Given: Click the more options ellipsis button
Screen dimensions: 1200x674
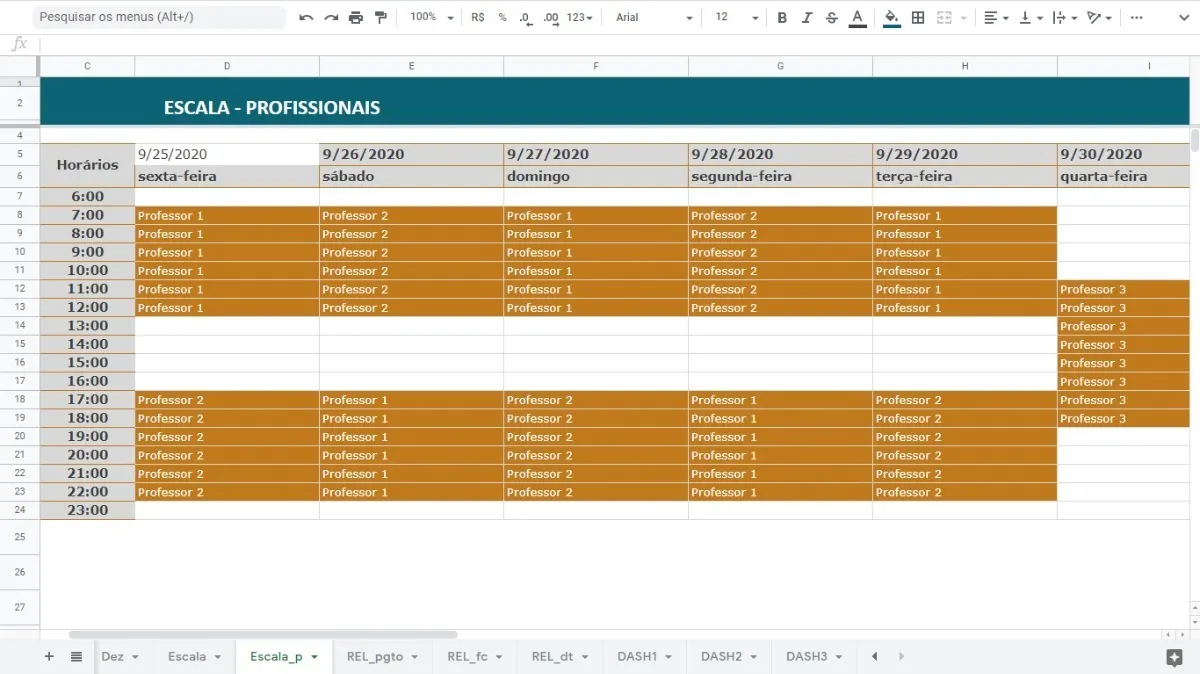Looking at the screenshot, I should 1137,18.
